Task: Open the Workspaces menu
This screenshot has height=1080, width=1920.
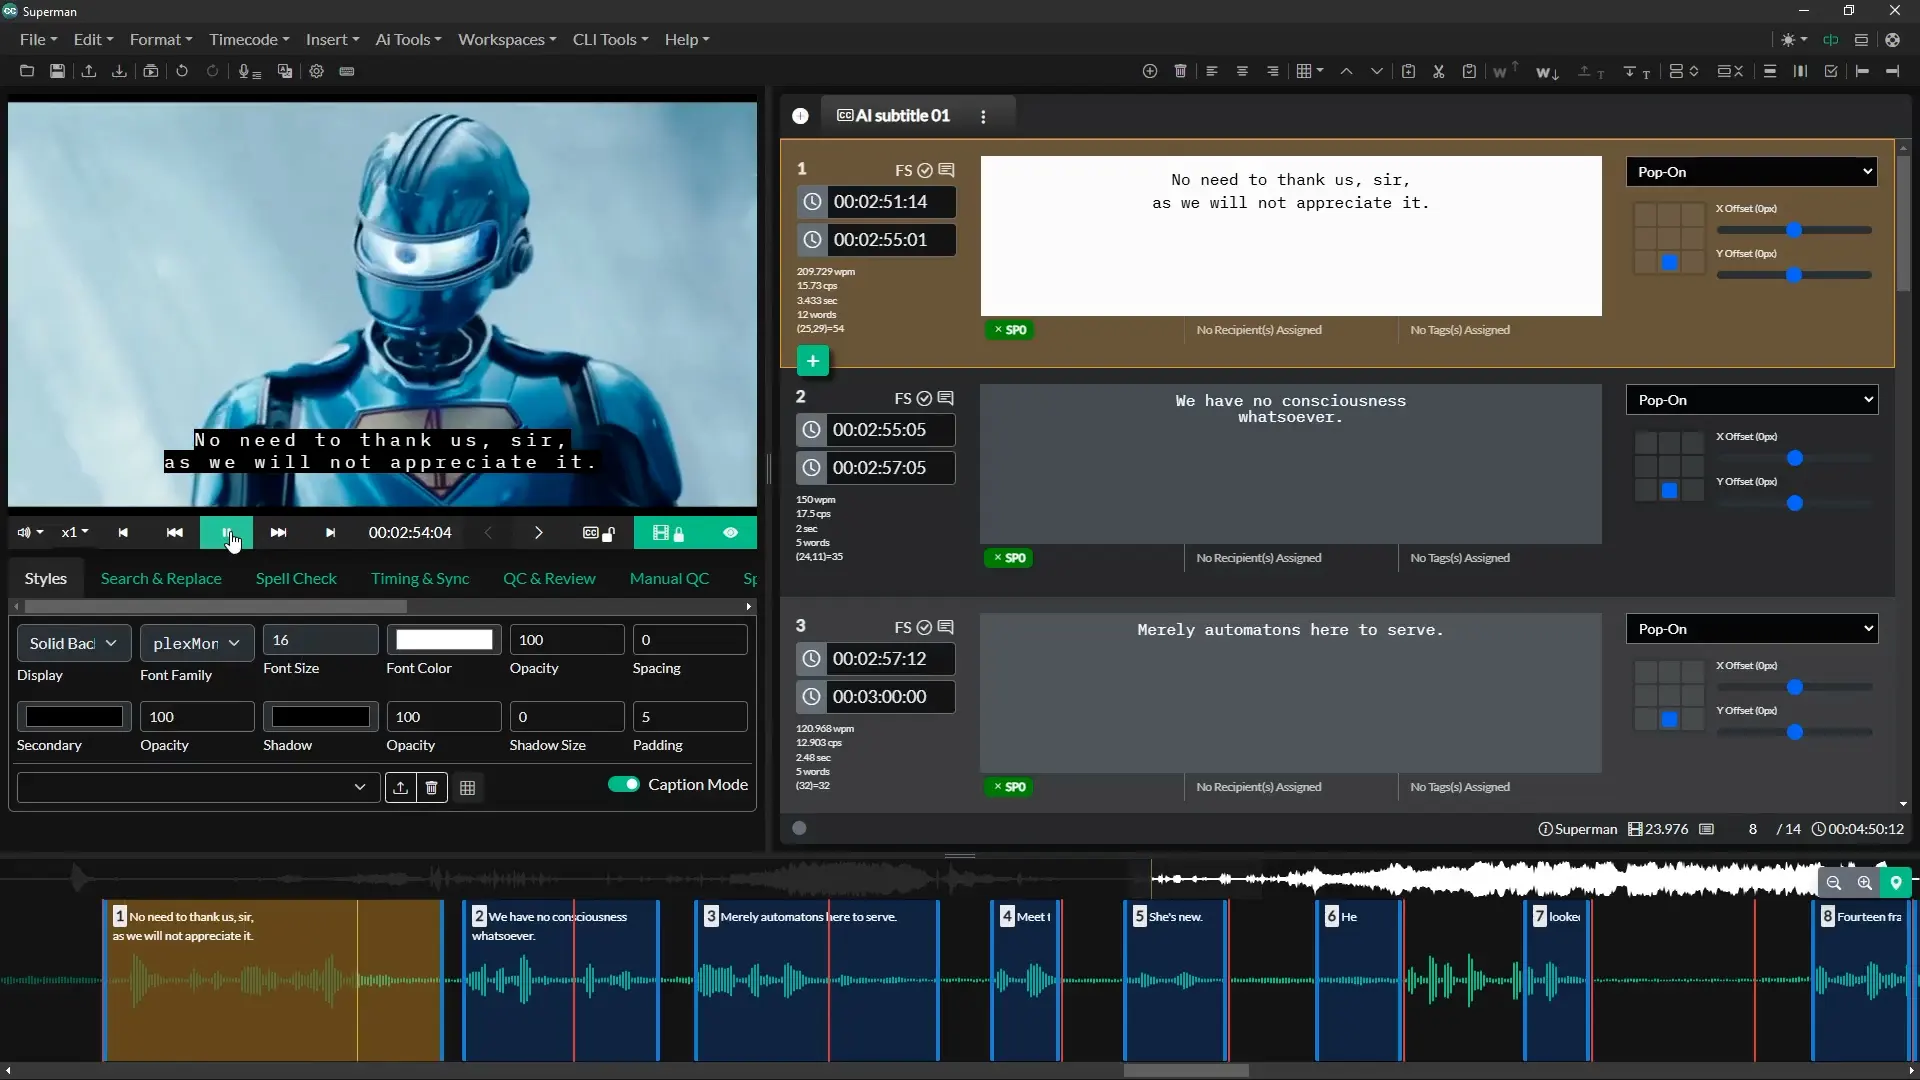Action: 507,40
